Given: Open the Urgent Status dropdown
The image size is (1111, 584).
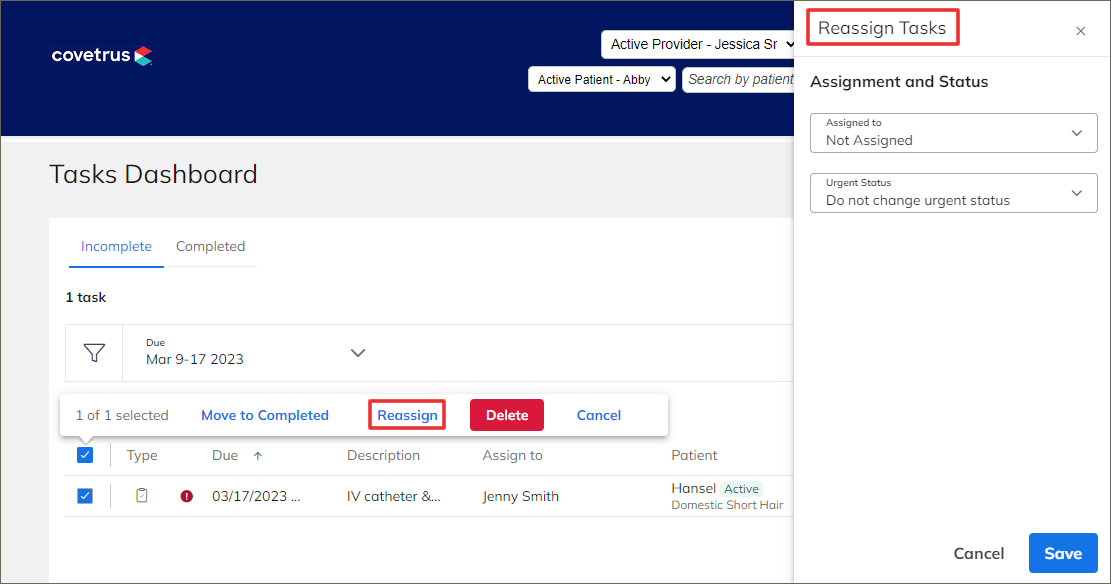Looking at the screenshot, I should (x=952, y=192).
